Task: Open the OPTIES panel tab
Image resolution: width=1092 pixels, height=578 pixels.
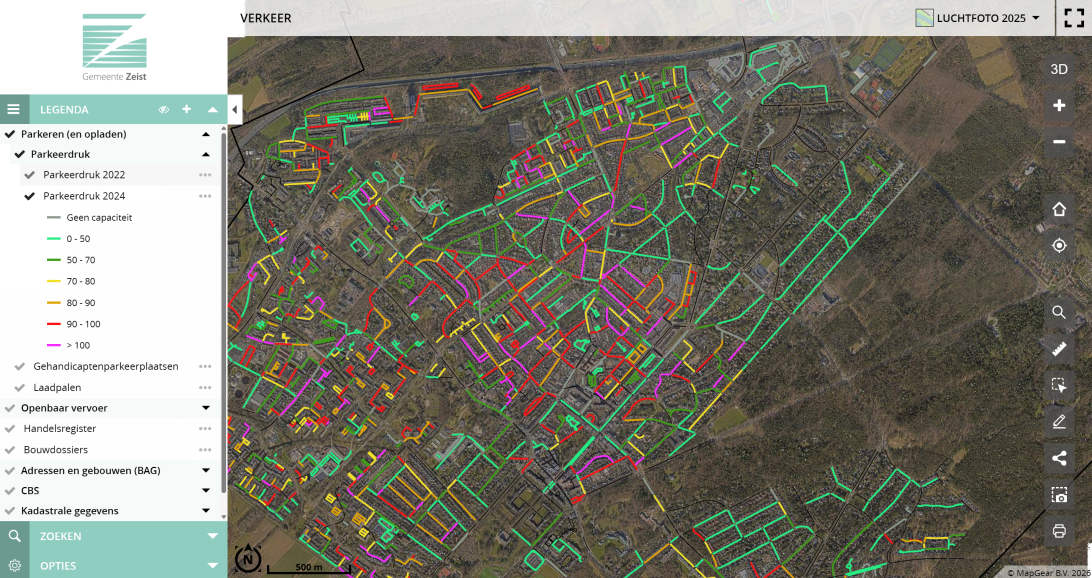Action: [x=58, y=565]
